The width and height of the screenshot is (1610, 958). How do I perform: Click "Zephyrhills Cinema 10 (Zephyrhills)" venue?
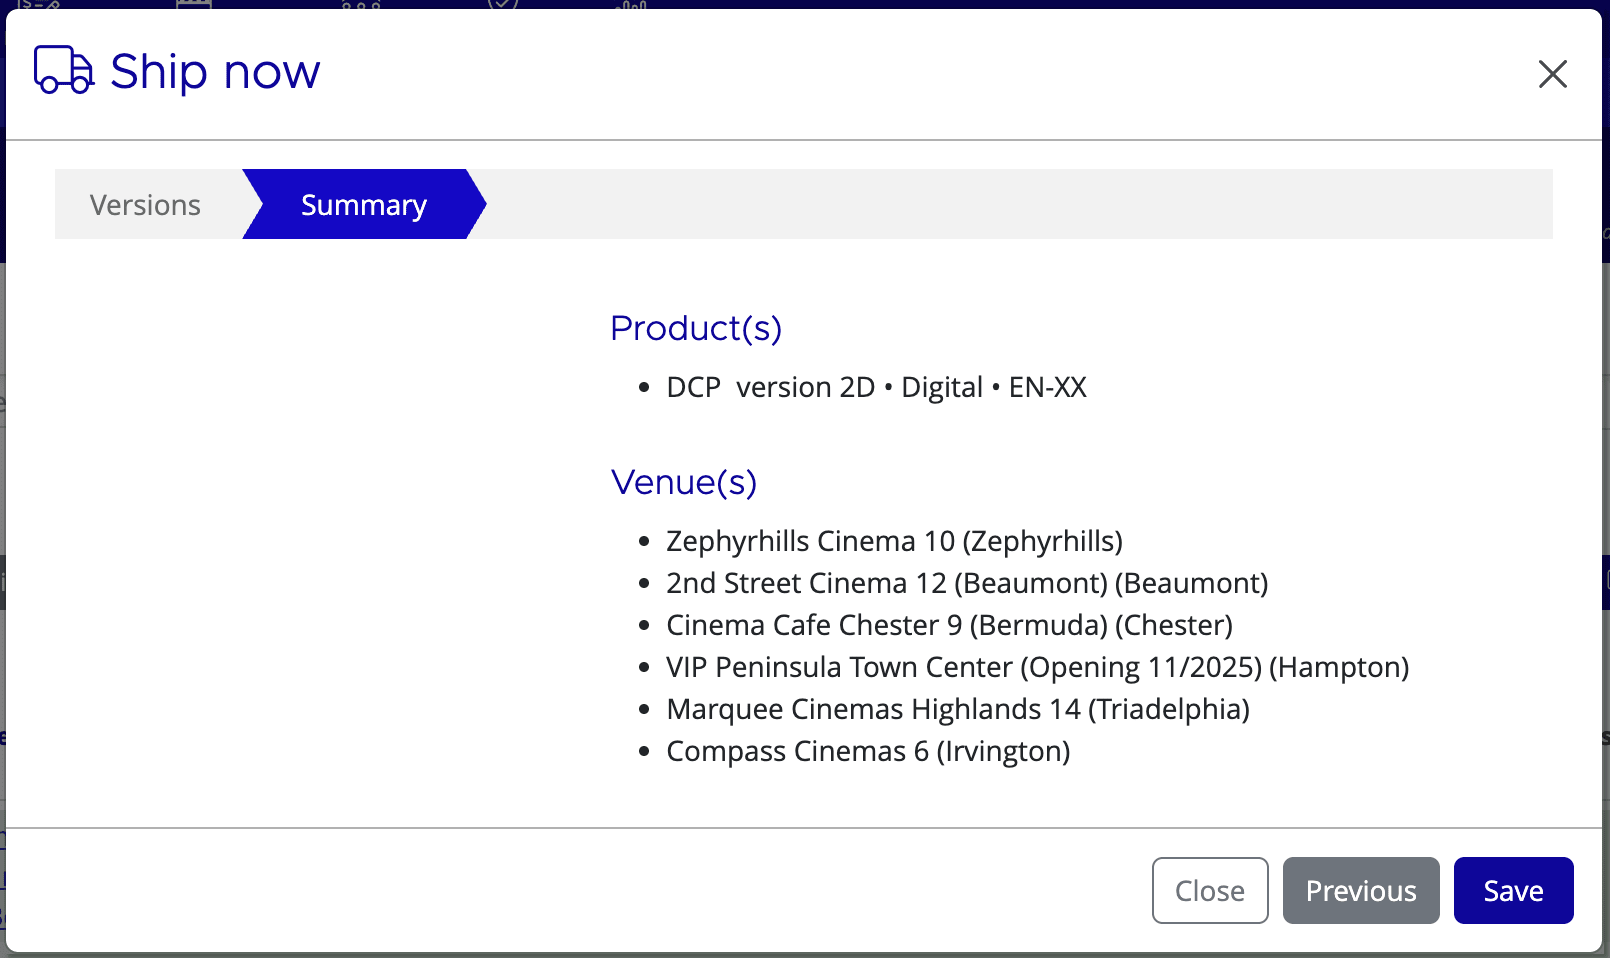pos(894,541)
